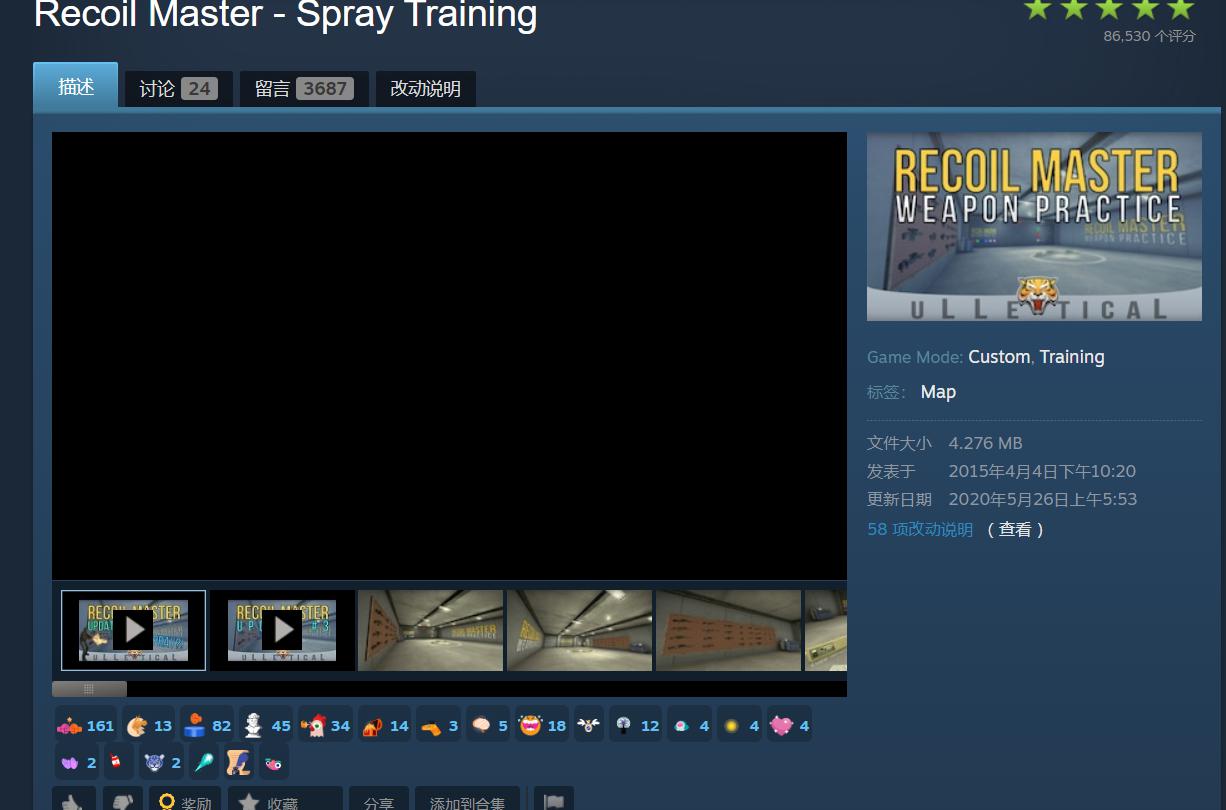
Task: Click 添加到合集 to add to collection
Action: pyautogui.click(x=467, y=799)
